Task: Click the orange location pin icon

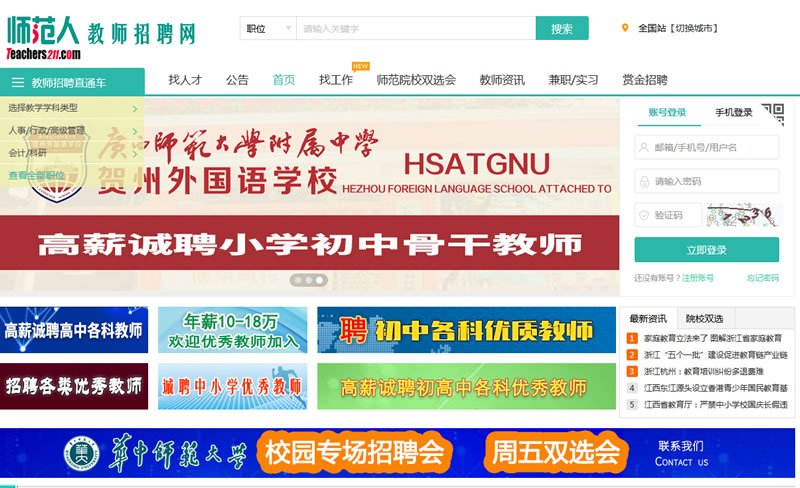Action: pyautogui.click(x=625, y=28)
